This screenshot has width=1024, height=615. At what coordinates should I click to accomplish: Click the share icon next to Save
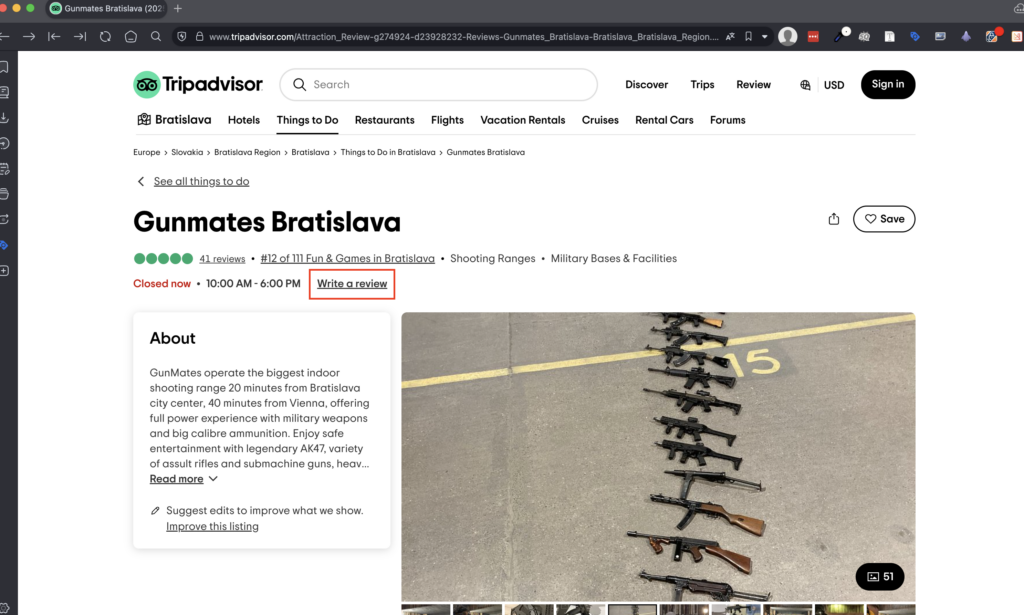tap(833, 219)
